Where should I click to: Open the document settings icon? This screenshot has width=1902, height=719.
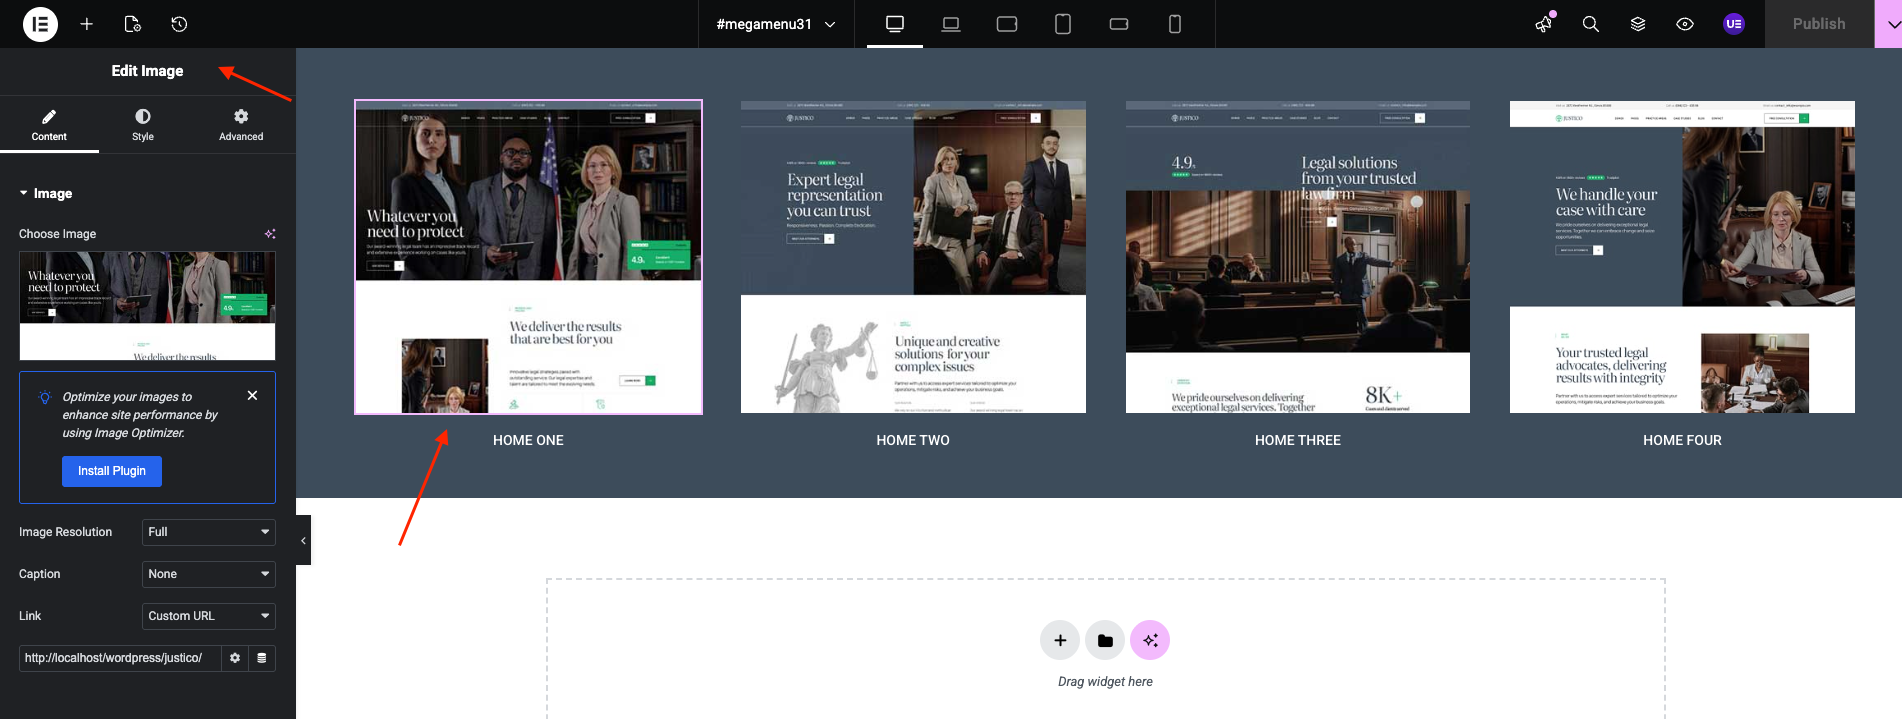pos(132,24)
